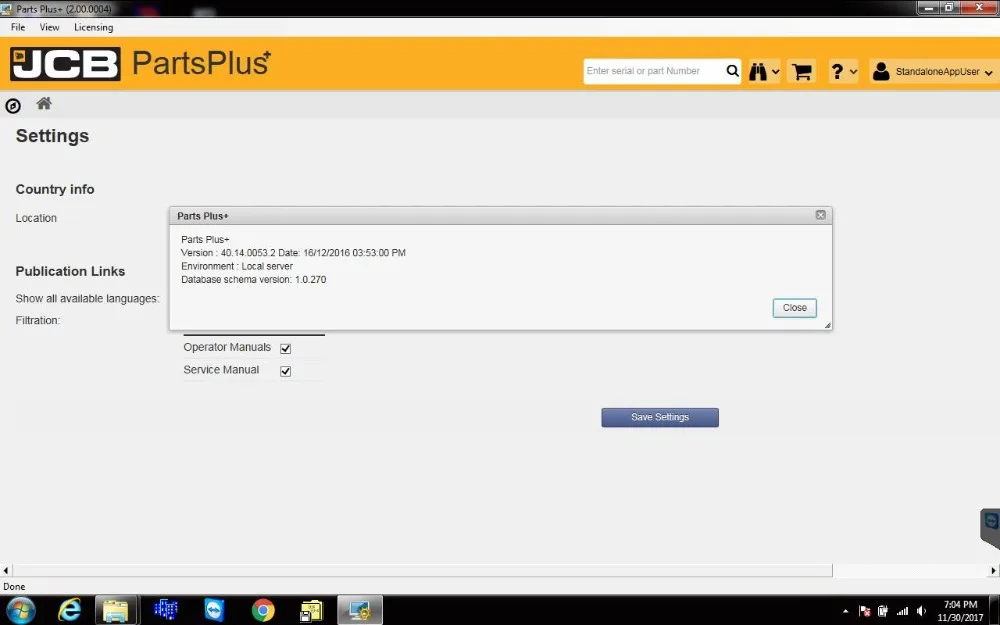Click the 'Location' label
The width and height of the screenshot is (1000, 625).
click(x=36, y=218)
